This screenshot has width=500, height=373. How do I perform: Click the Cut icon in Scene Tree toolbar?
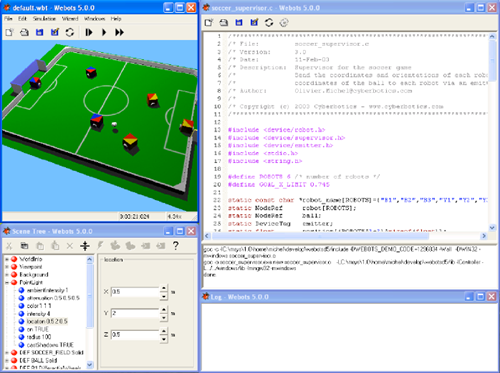[9, 246]
